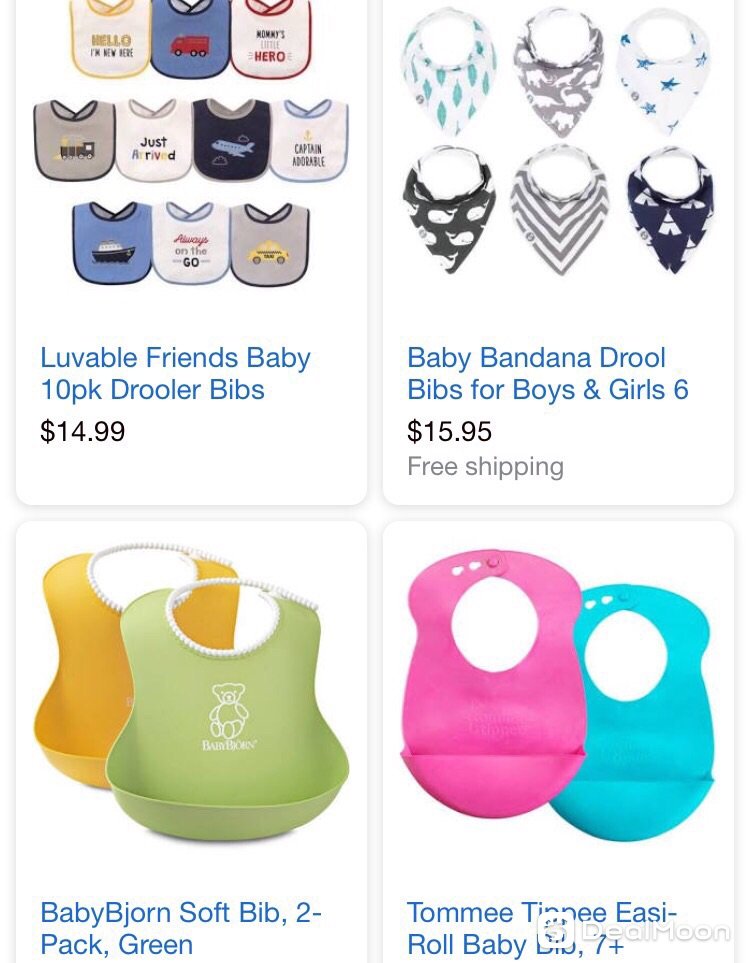Open BabyBjorn Soft Bib 2-Pack Green link
Viewport: 750px width, 963px height.
click(181, 928)
